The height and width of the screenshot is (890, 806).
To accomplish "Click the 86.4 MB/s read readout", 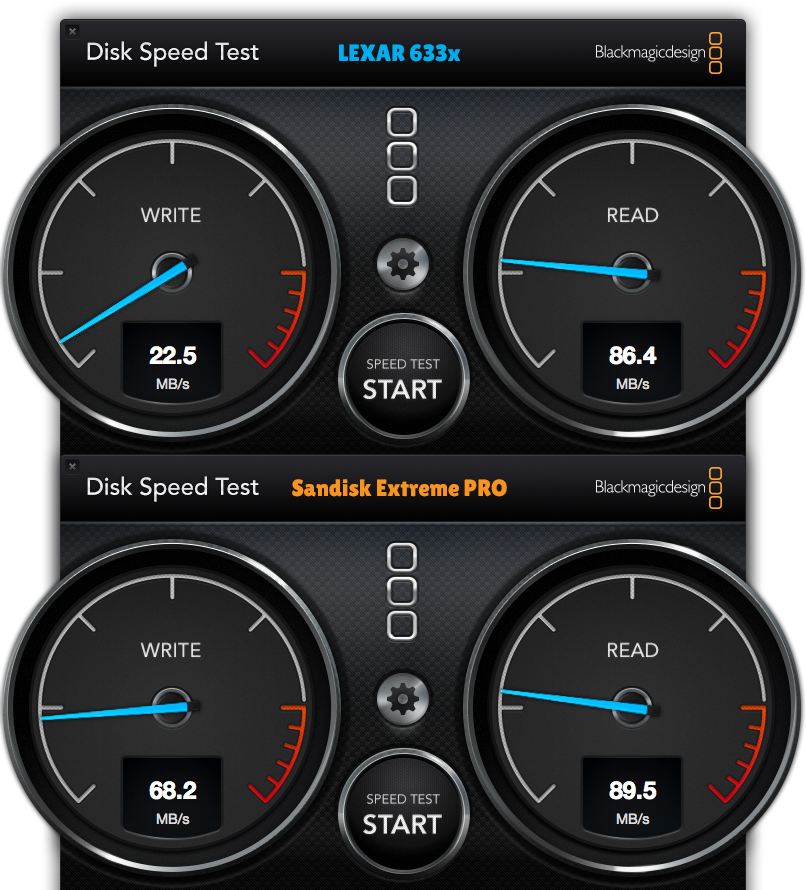I will [x=632, y=367].
